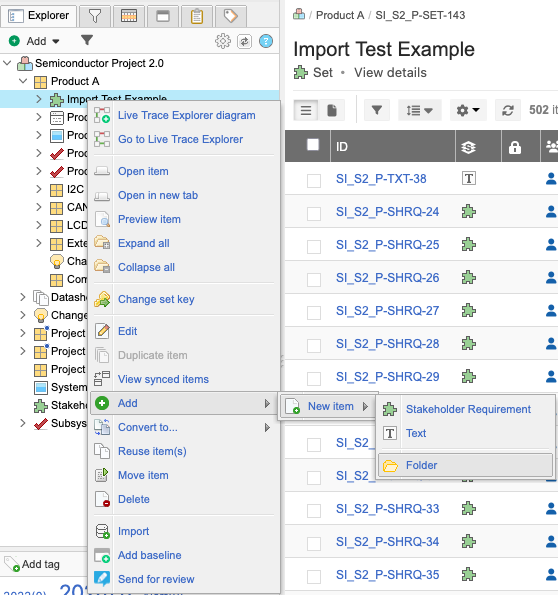Select Product A in project tree

75,81
